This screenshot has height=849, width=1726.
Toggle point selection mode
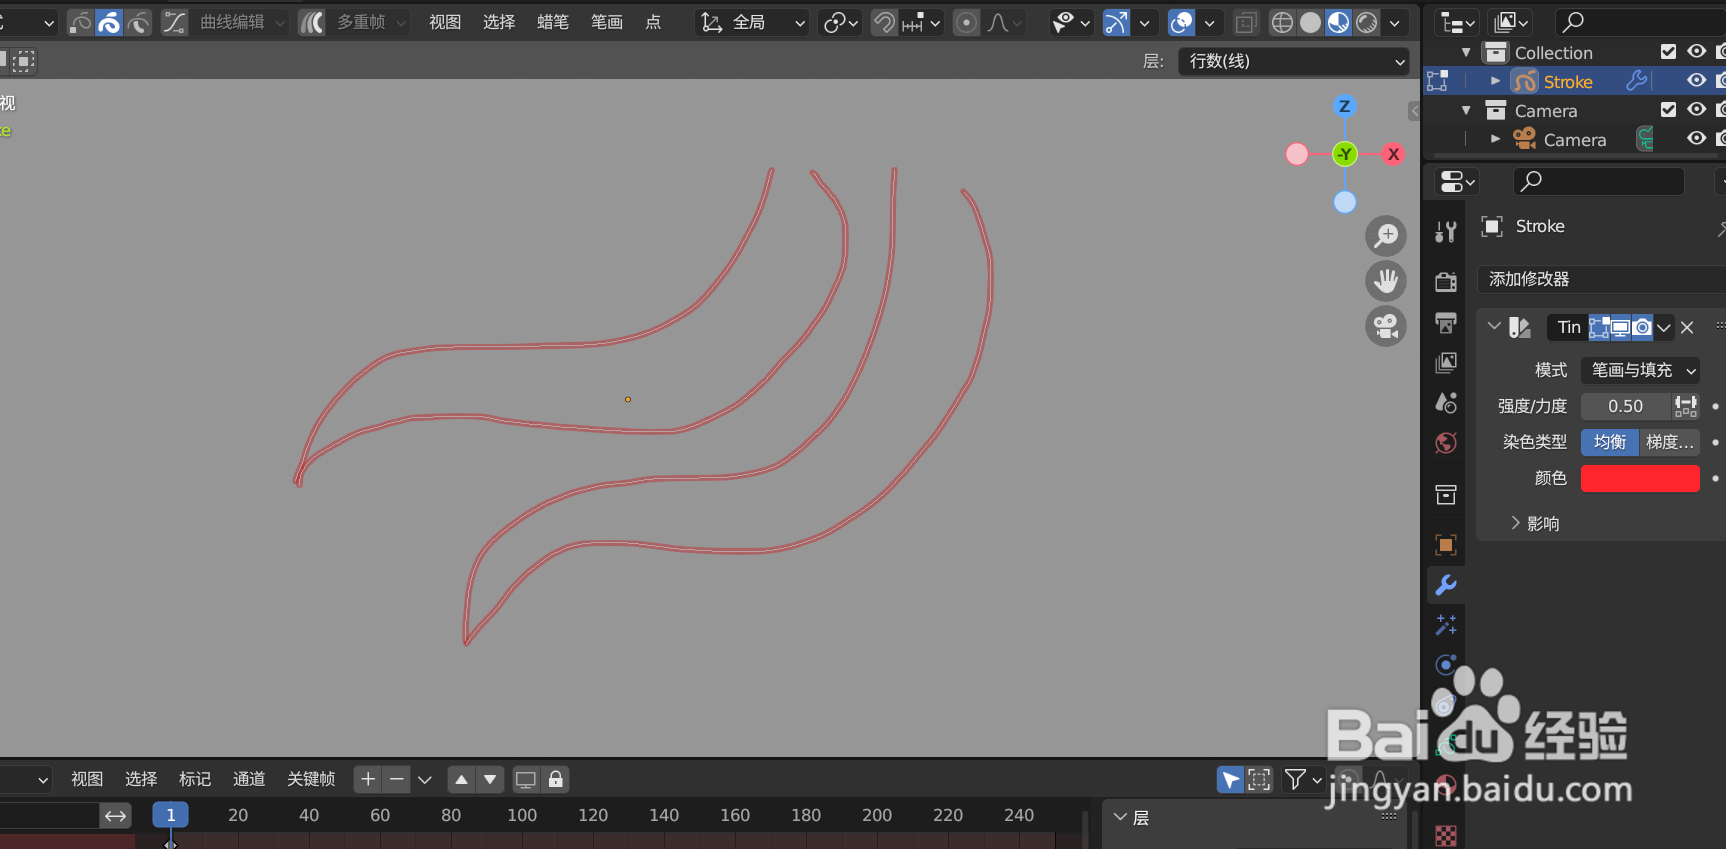point(80,22)
